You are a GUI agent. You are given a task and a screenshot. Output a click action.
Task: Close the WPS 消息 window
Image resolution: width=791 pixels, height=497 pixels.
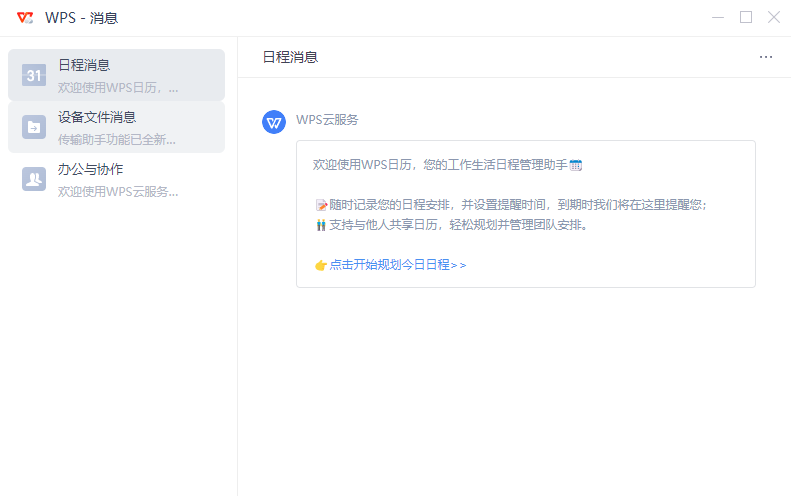click(x=774, y=18)
